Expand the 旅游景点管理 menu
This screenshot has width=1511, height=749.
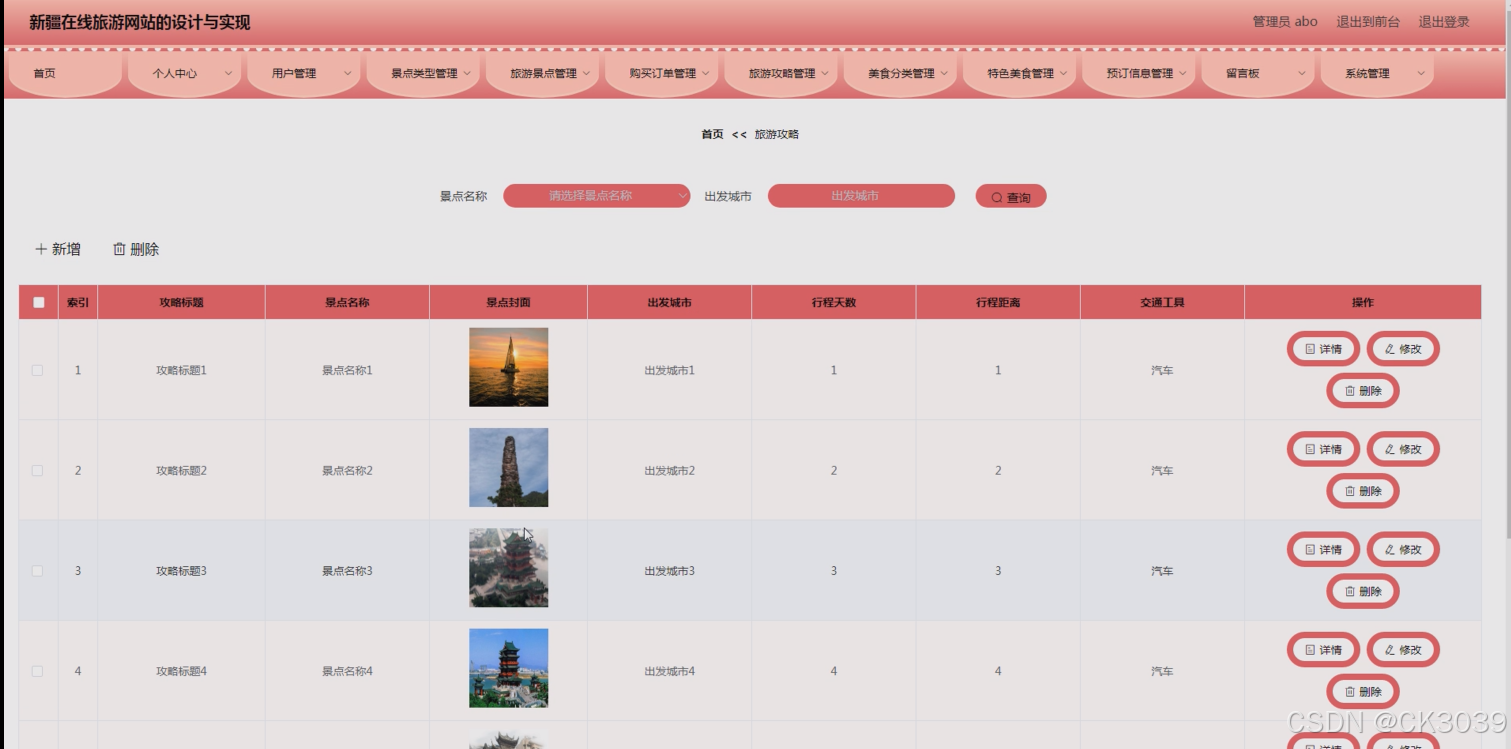pyautogui.click(x=543, y=73)
